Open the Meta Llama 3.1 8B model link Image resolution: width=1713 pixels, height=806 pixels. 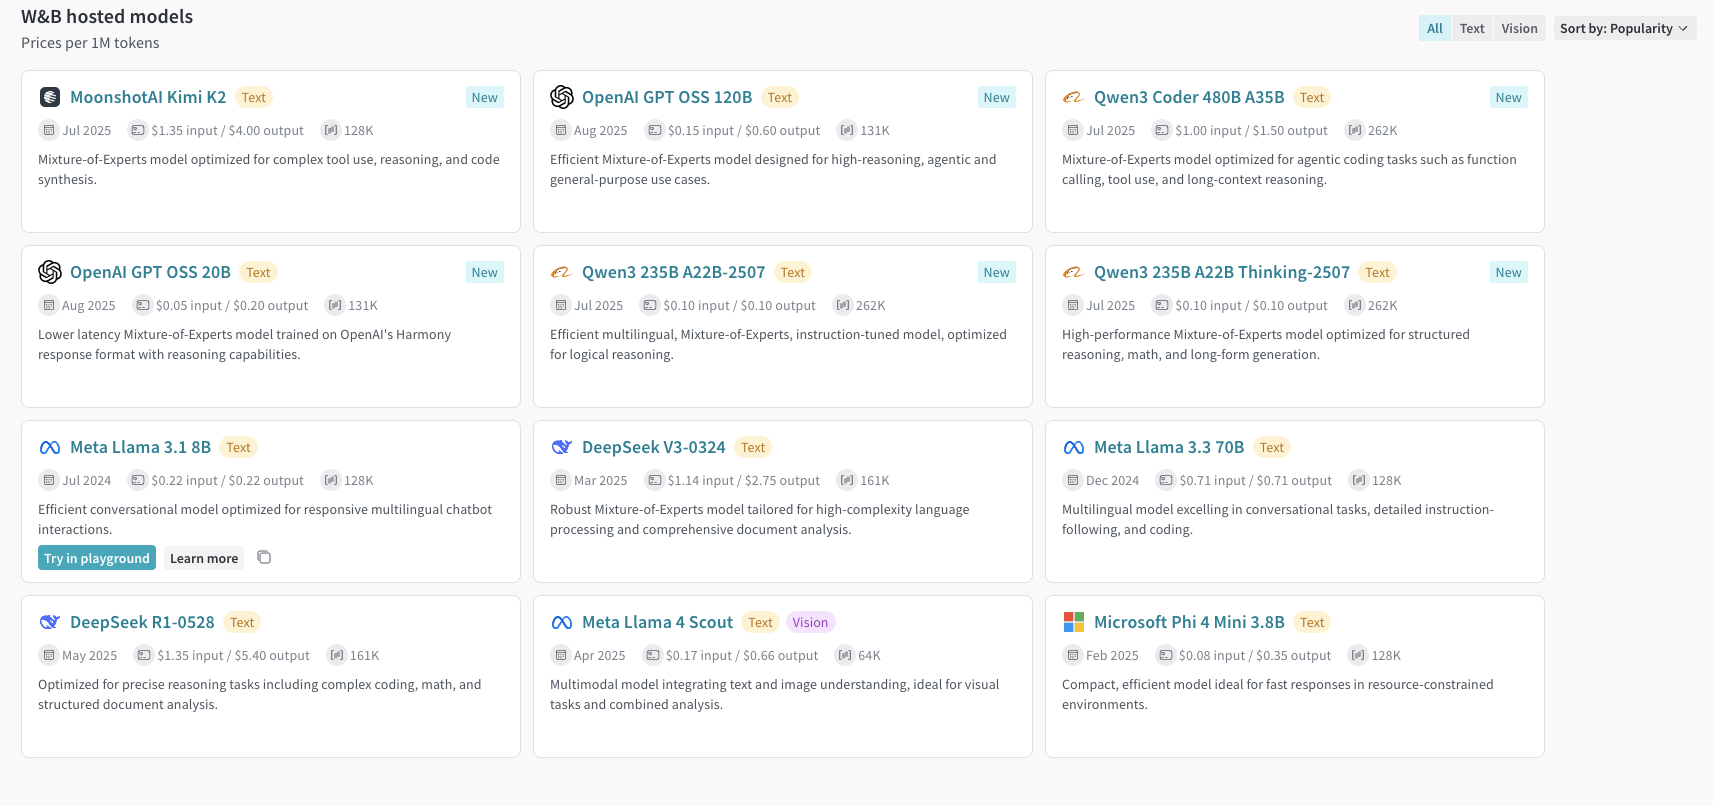tap(140, 447)
